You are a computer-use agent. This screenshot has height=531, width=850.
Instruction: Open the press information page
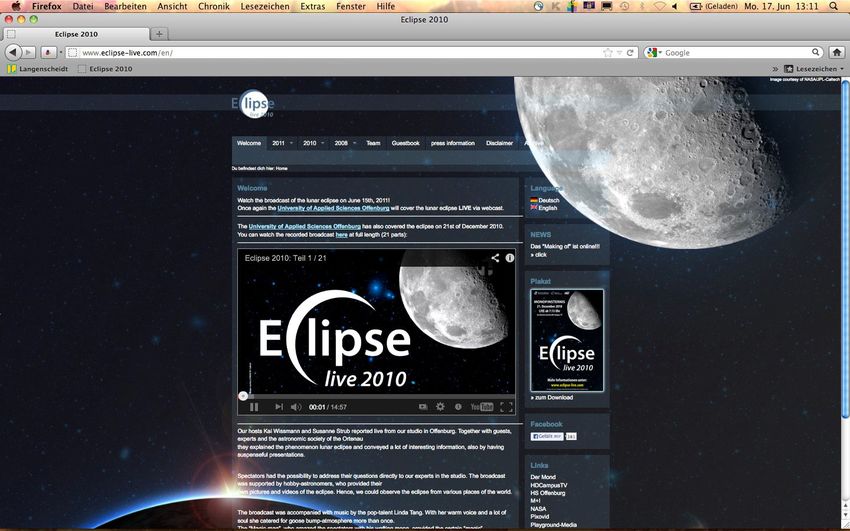[x=453, y=143]
